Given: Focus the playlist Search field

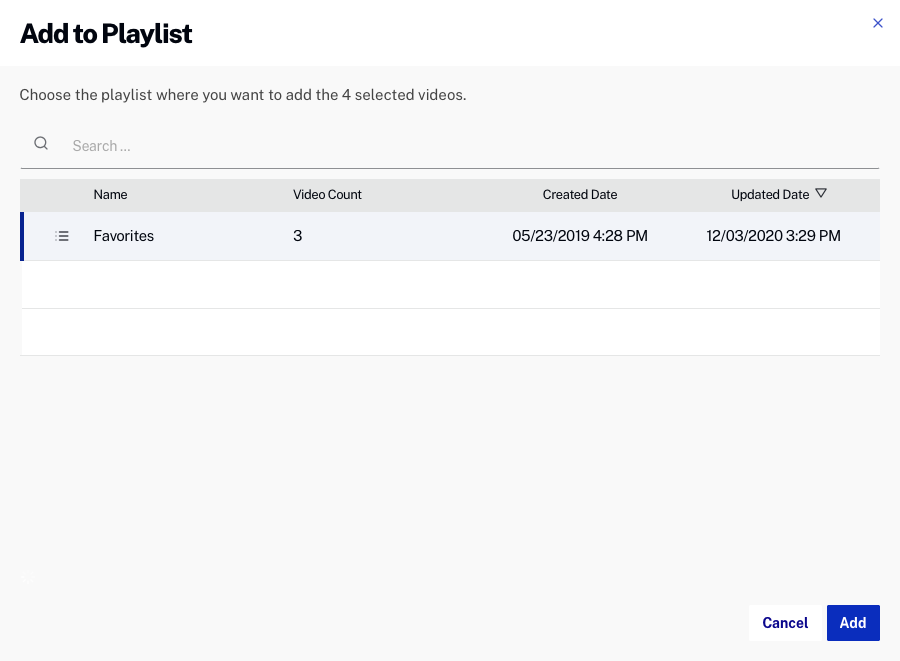Looking at the screenshot, I should tap(470, 146).
